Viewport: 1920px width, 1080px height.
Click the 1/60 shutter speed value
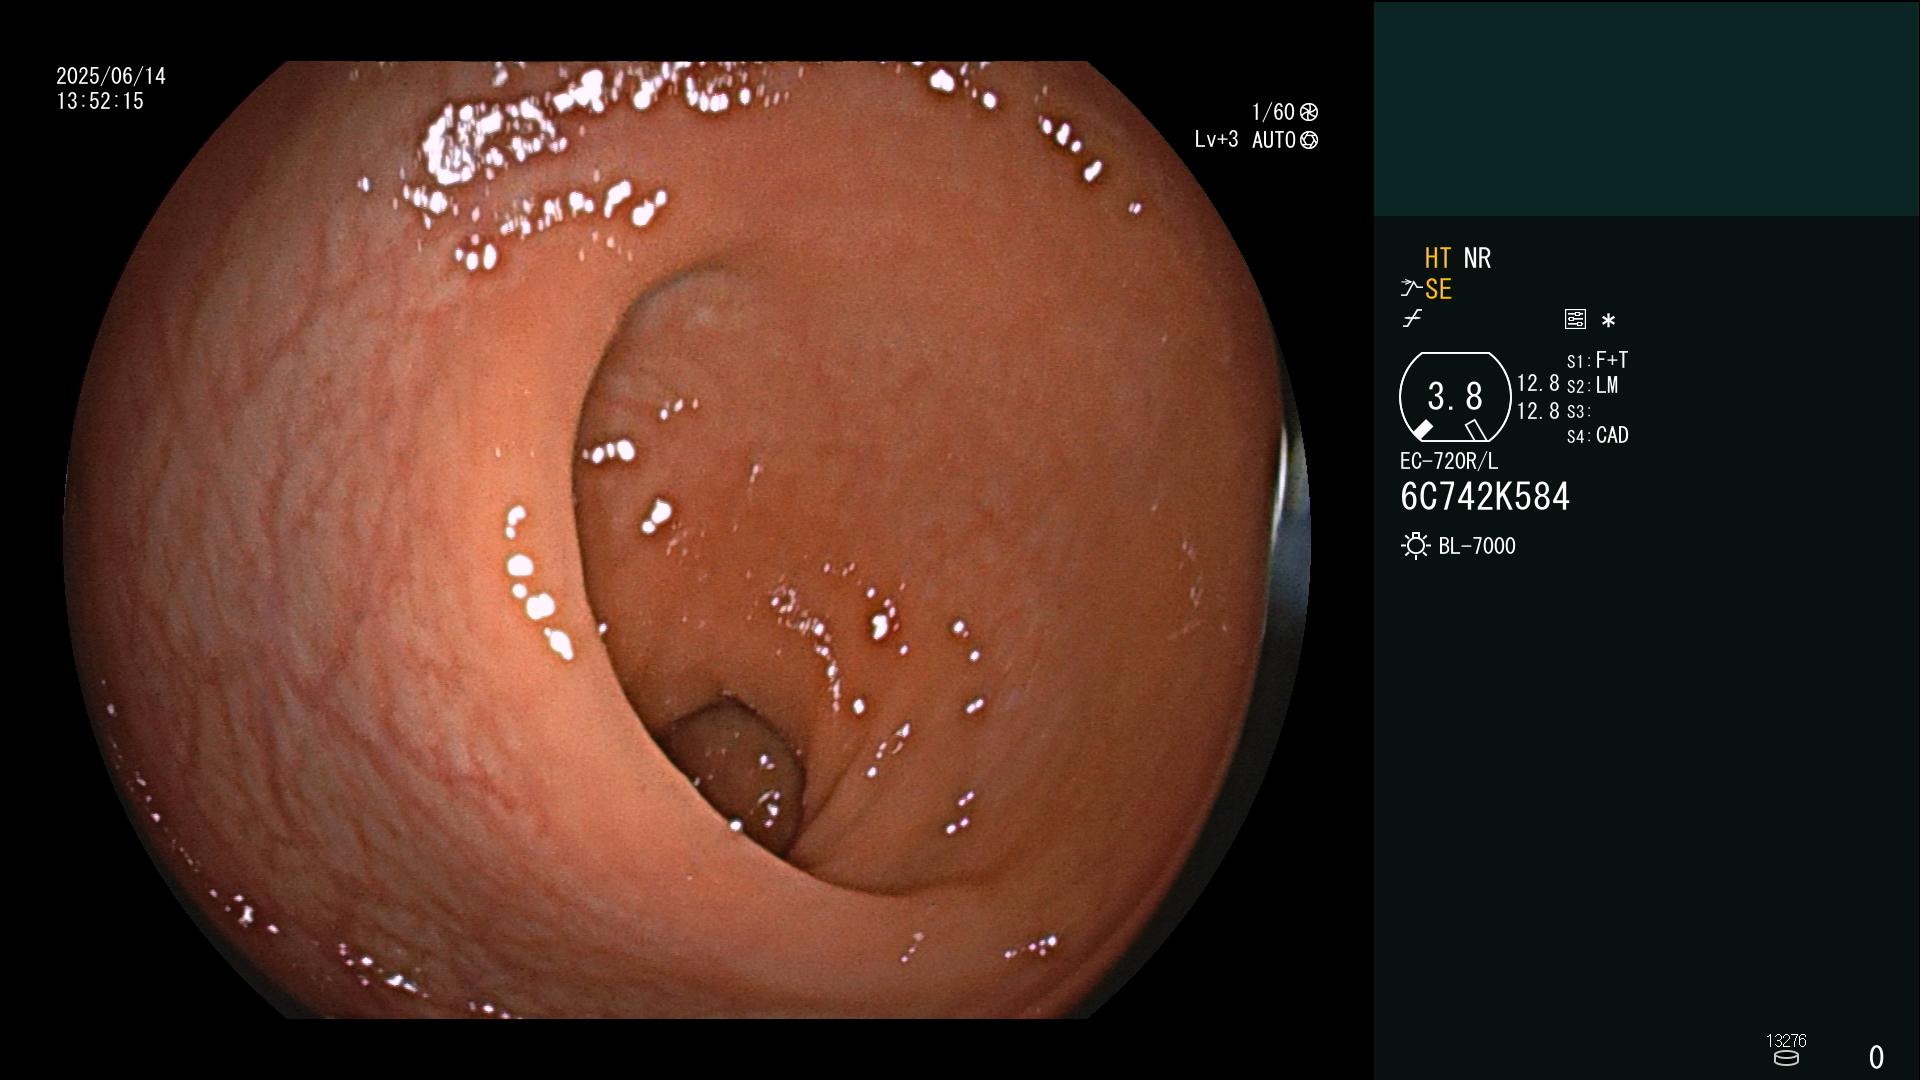click(x=1273, y=112)
